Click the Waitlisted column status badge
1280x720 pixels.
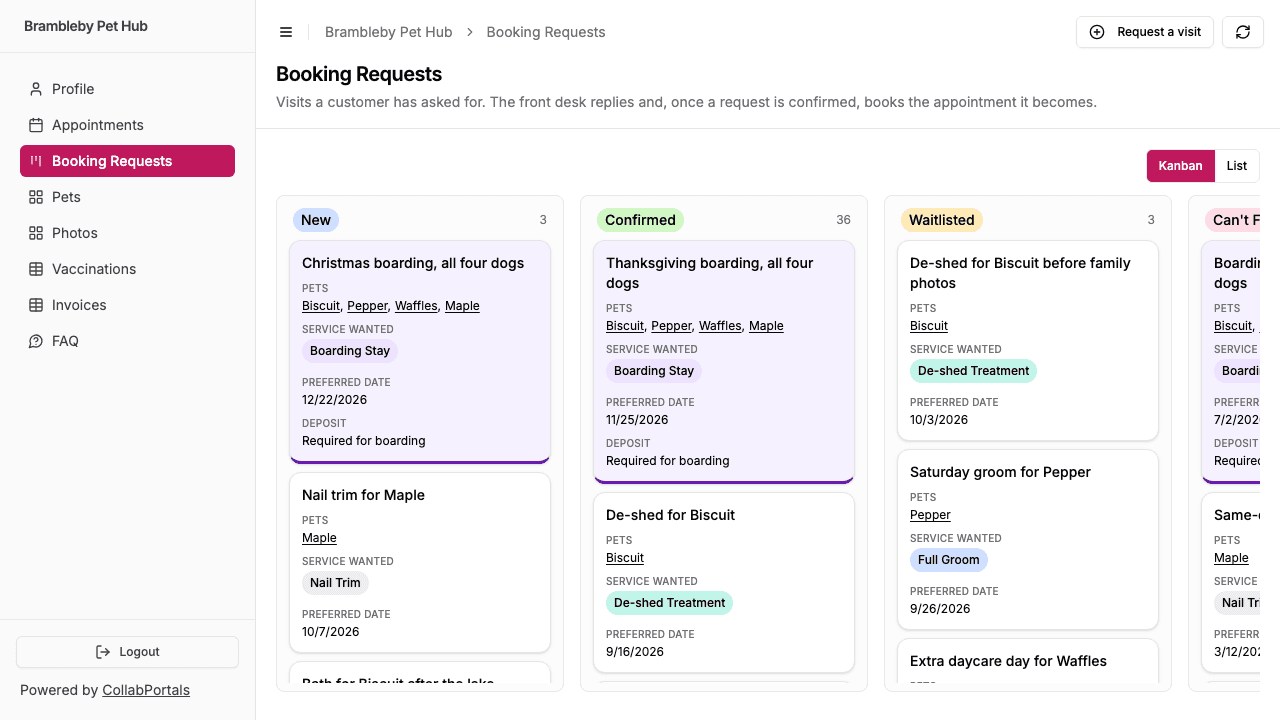pyautogui.click(x=942, y=220)
